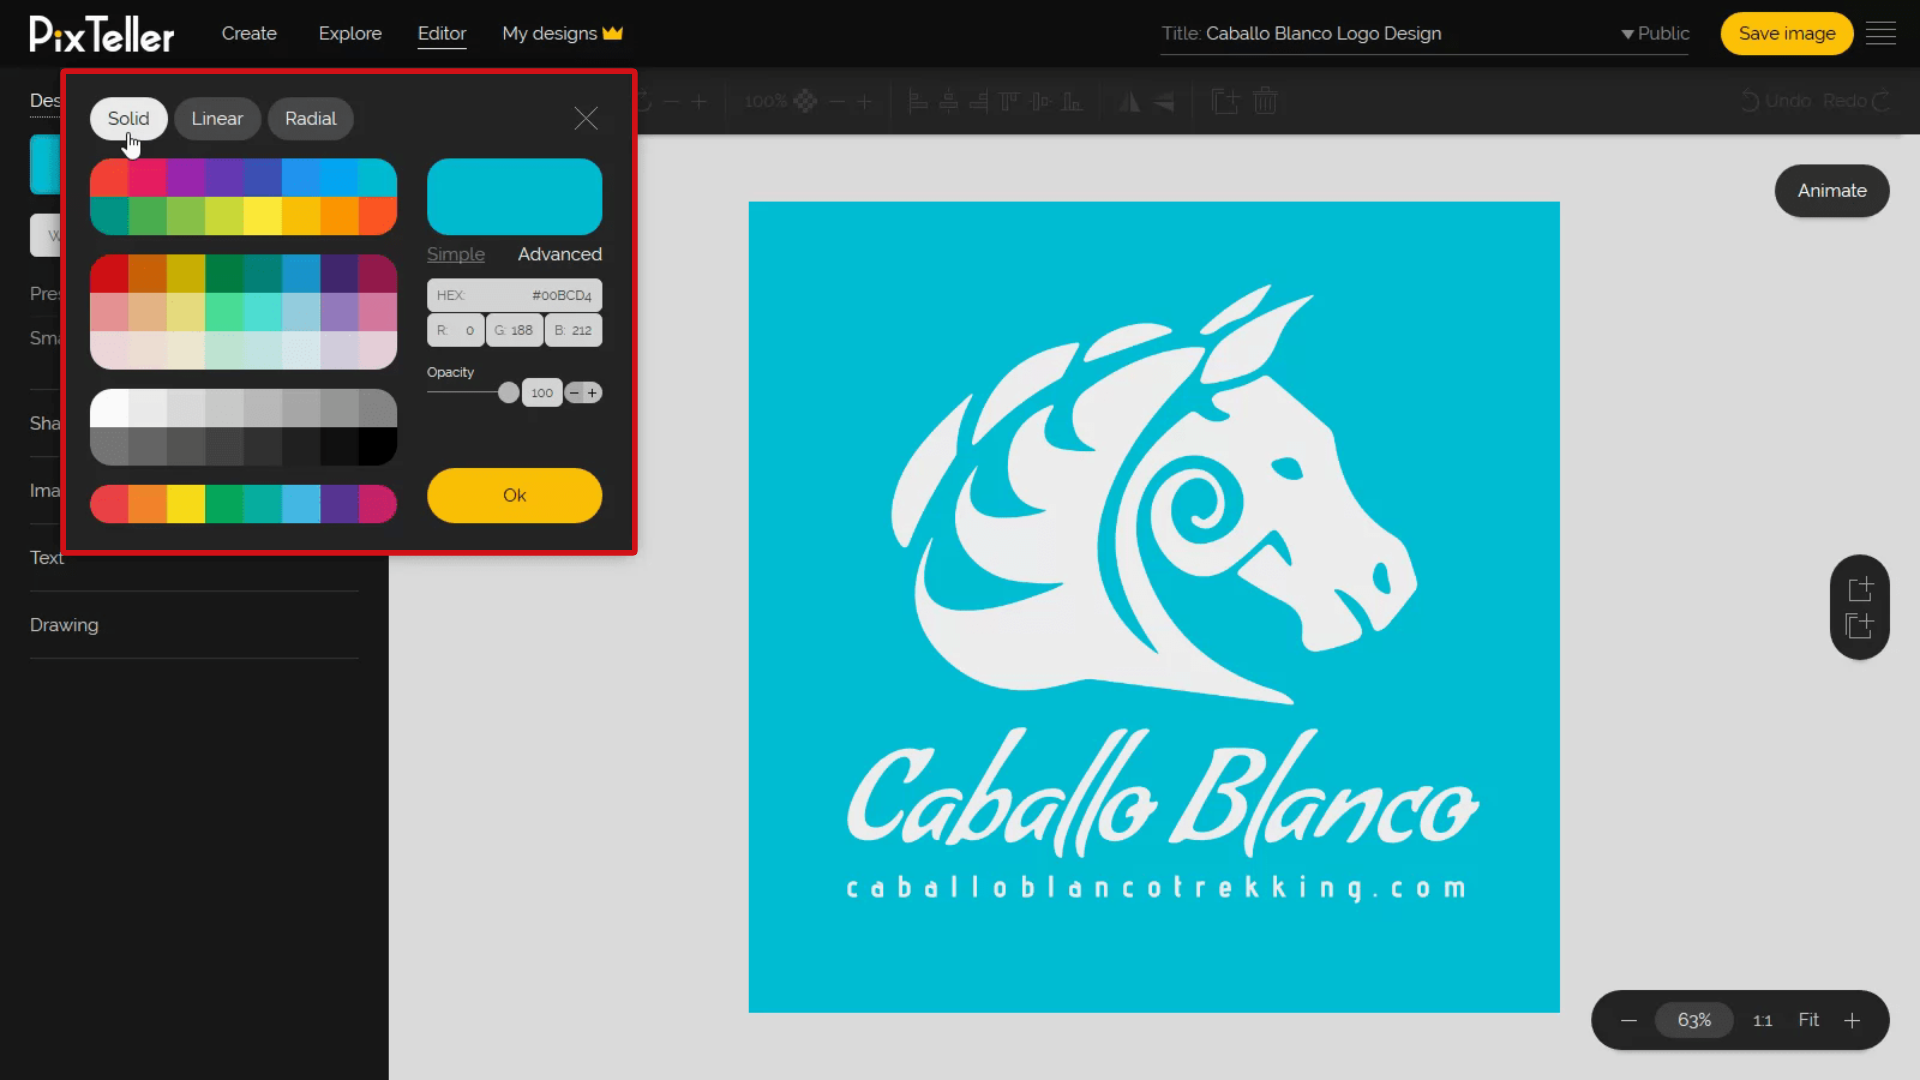Click Ok to confirm color selection
Screen dimensions: 1920x1080
tap(516, 495)
